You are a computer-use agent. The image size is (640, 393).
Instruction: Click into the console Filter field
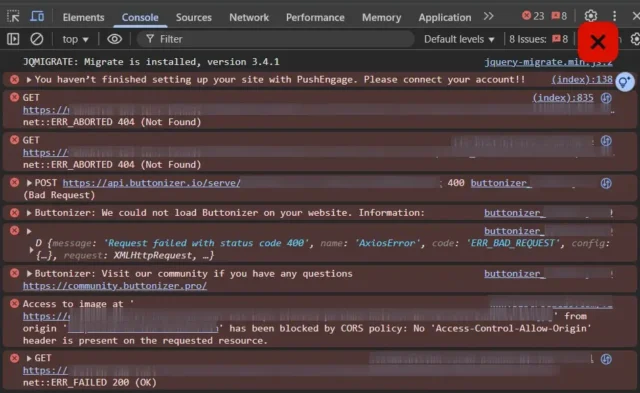(x=276, y=39)
